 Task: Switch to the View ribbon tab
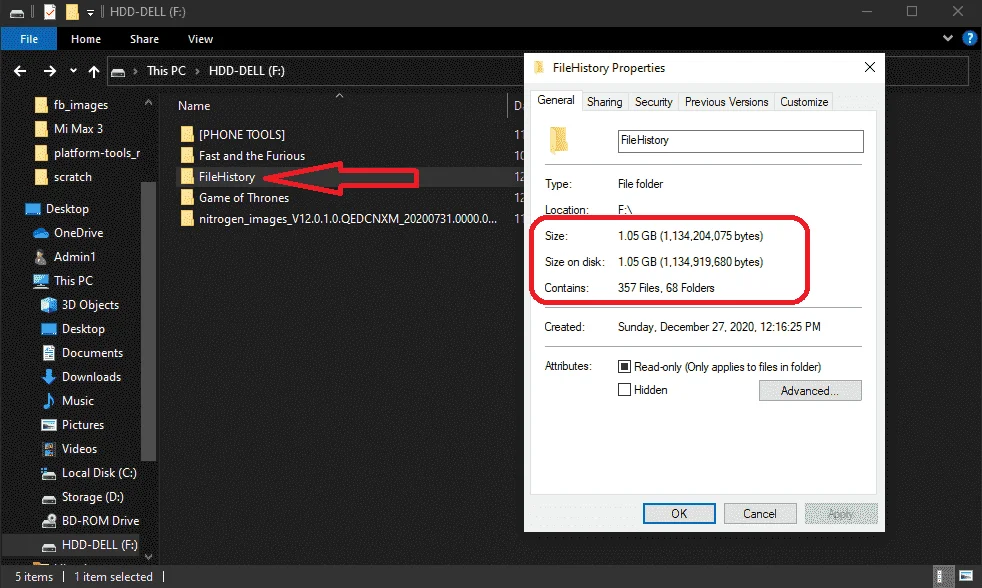point(200,39)
